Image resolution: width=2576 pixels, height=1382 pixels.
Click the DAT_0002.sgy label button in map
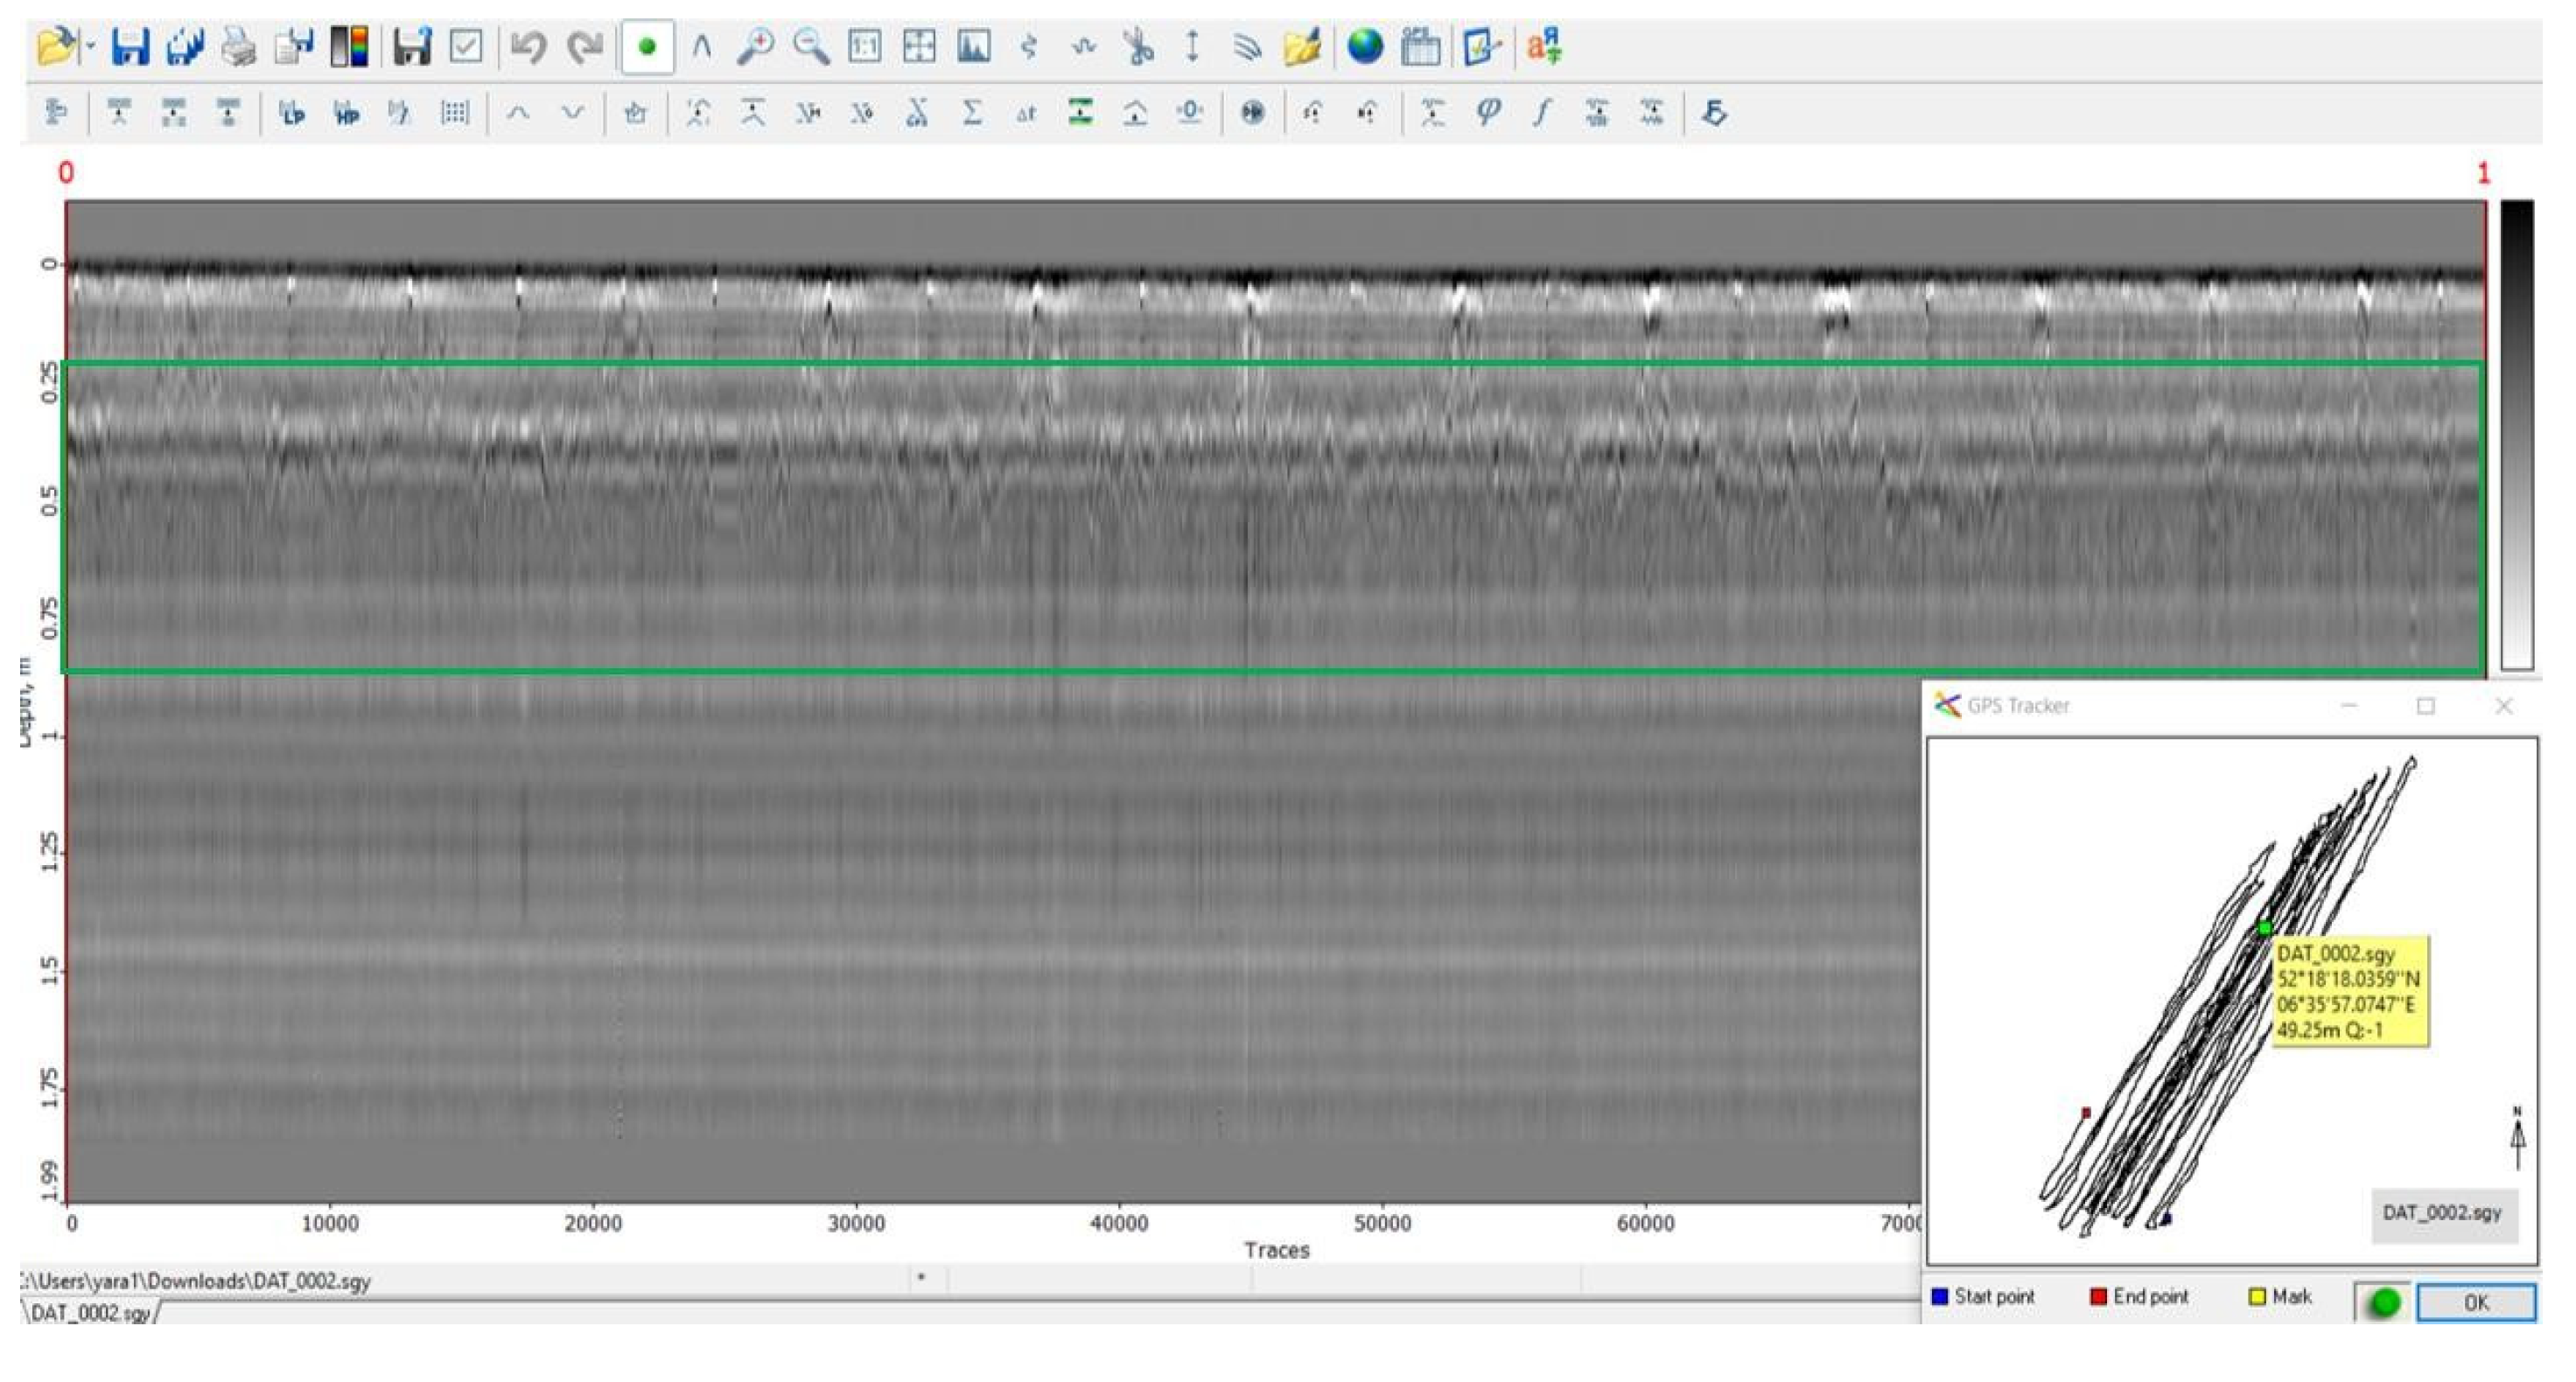pos(2441,1213)
